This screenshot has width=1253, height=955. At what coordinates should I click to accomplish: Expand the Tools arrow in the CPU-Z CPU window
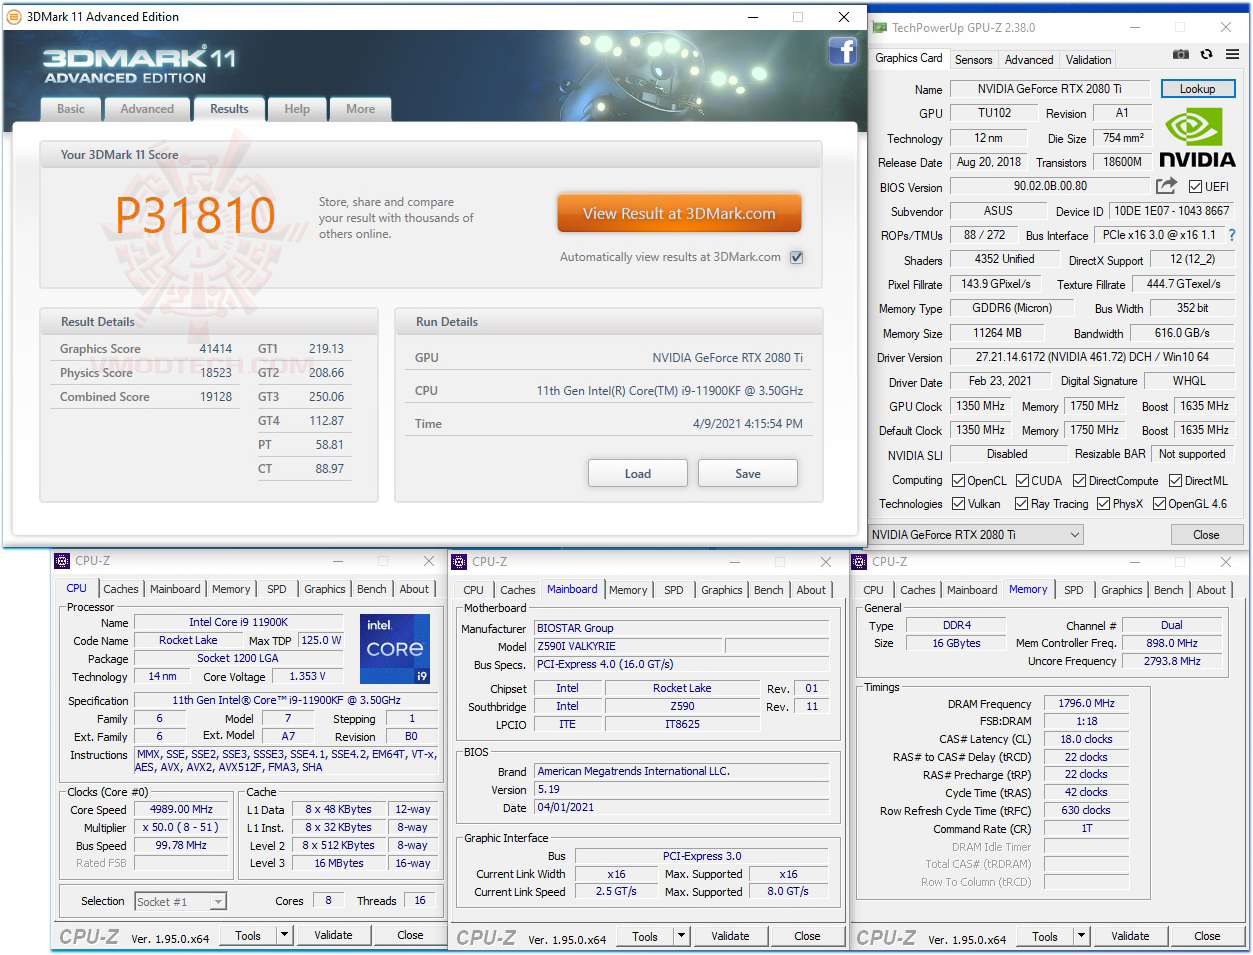coord(284,936)
